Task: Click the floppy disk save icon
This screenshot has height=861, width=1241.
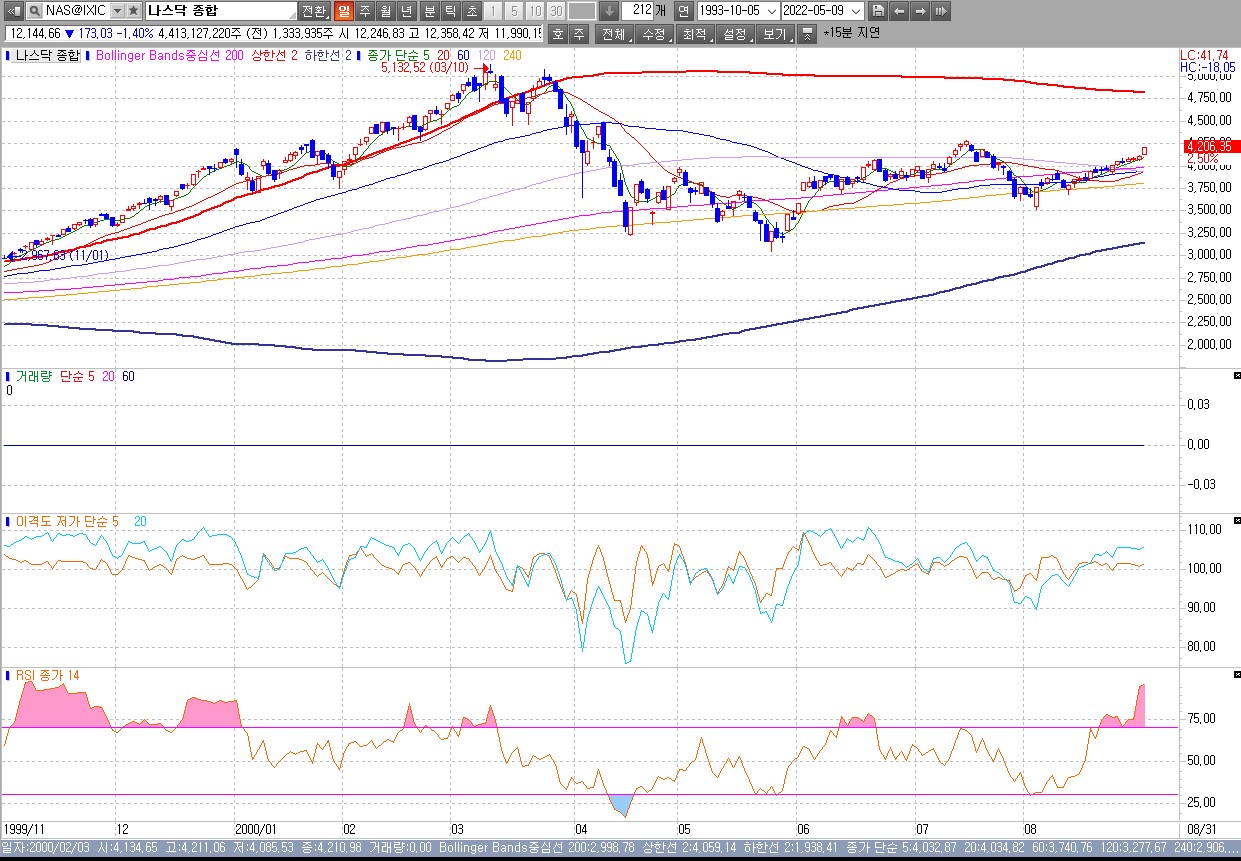Action: 878,11
